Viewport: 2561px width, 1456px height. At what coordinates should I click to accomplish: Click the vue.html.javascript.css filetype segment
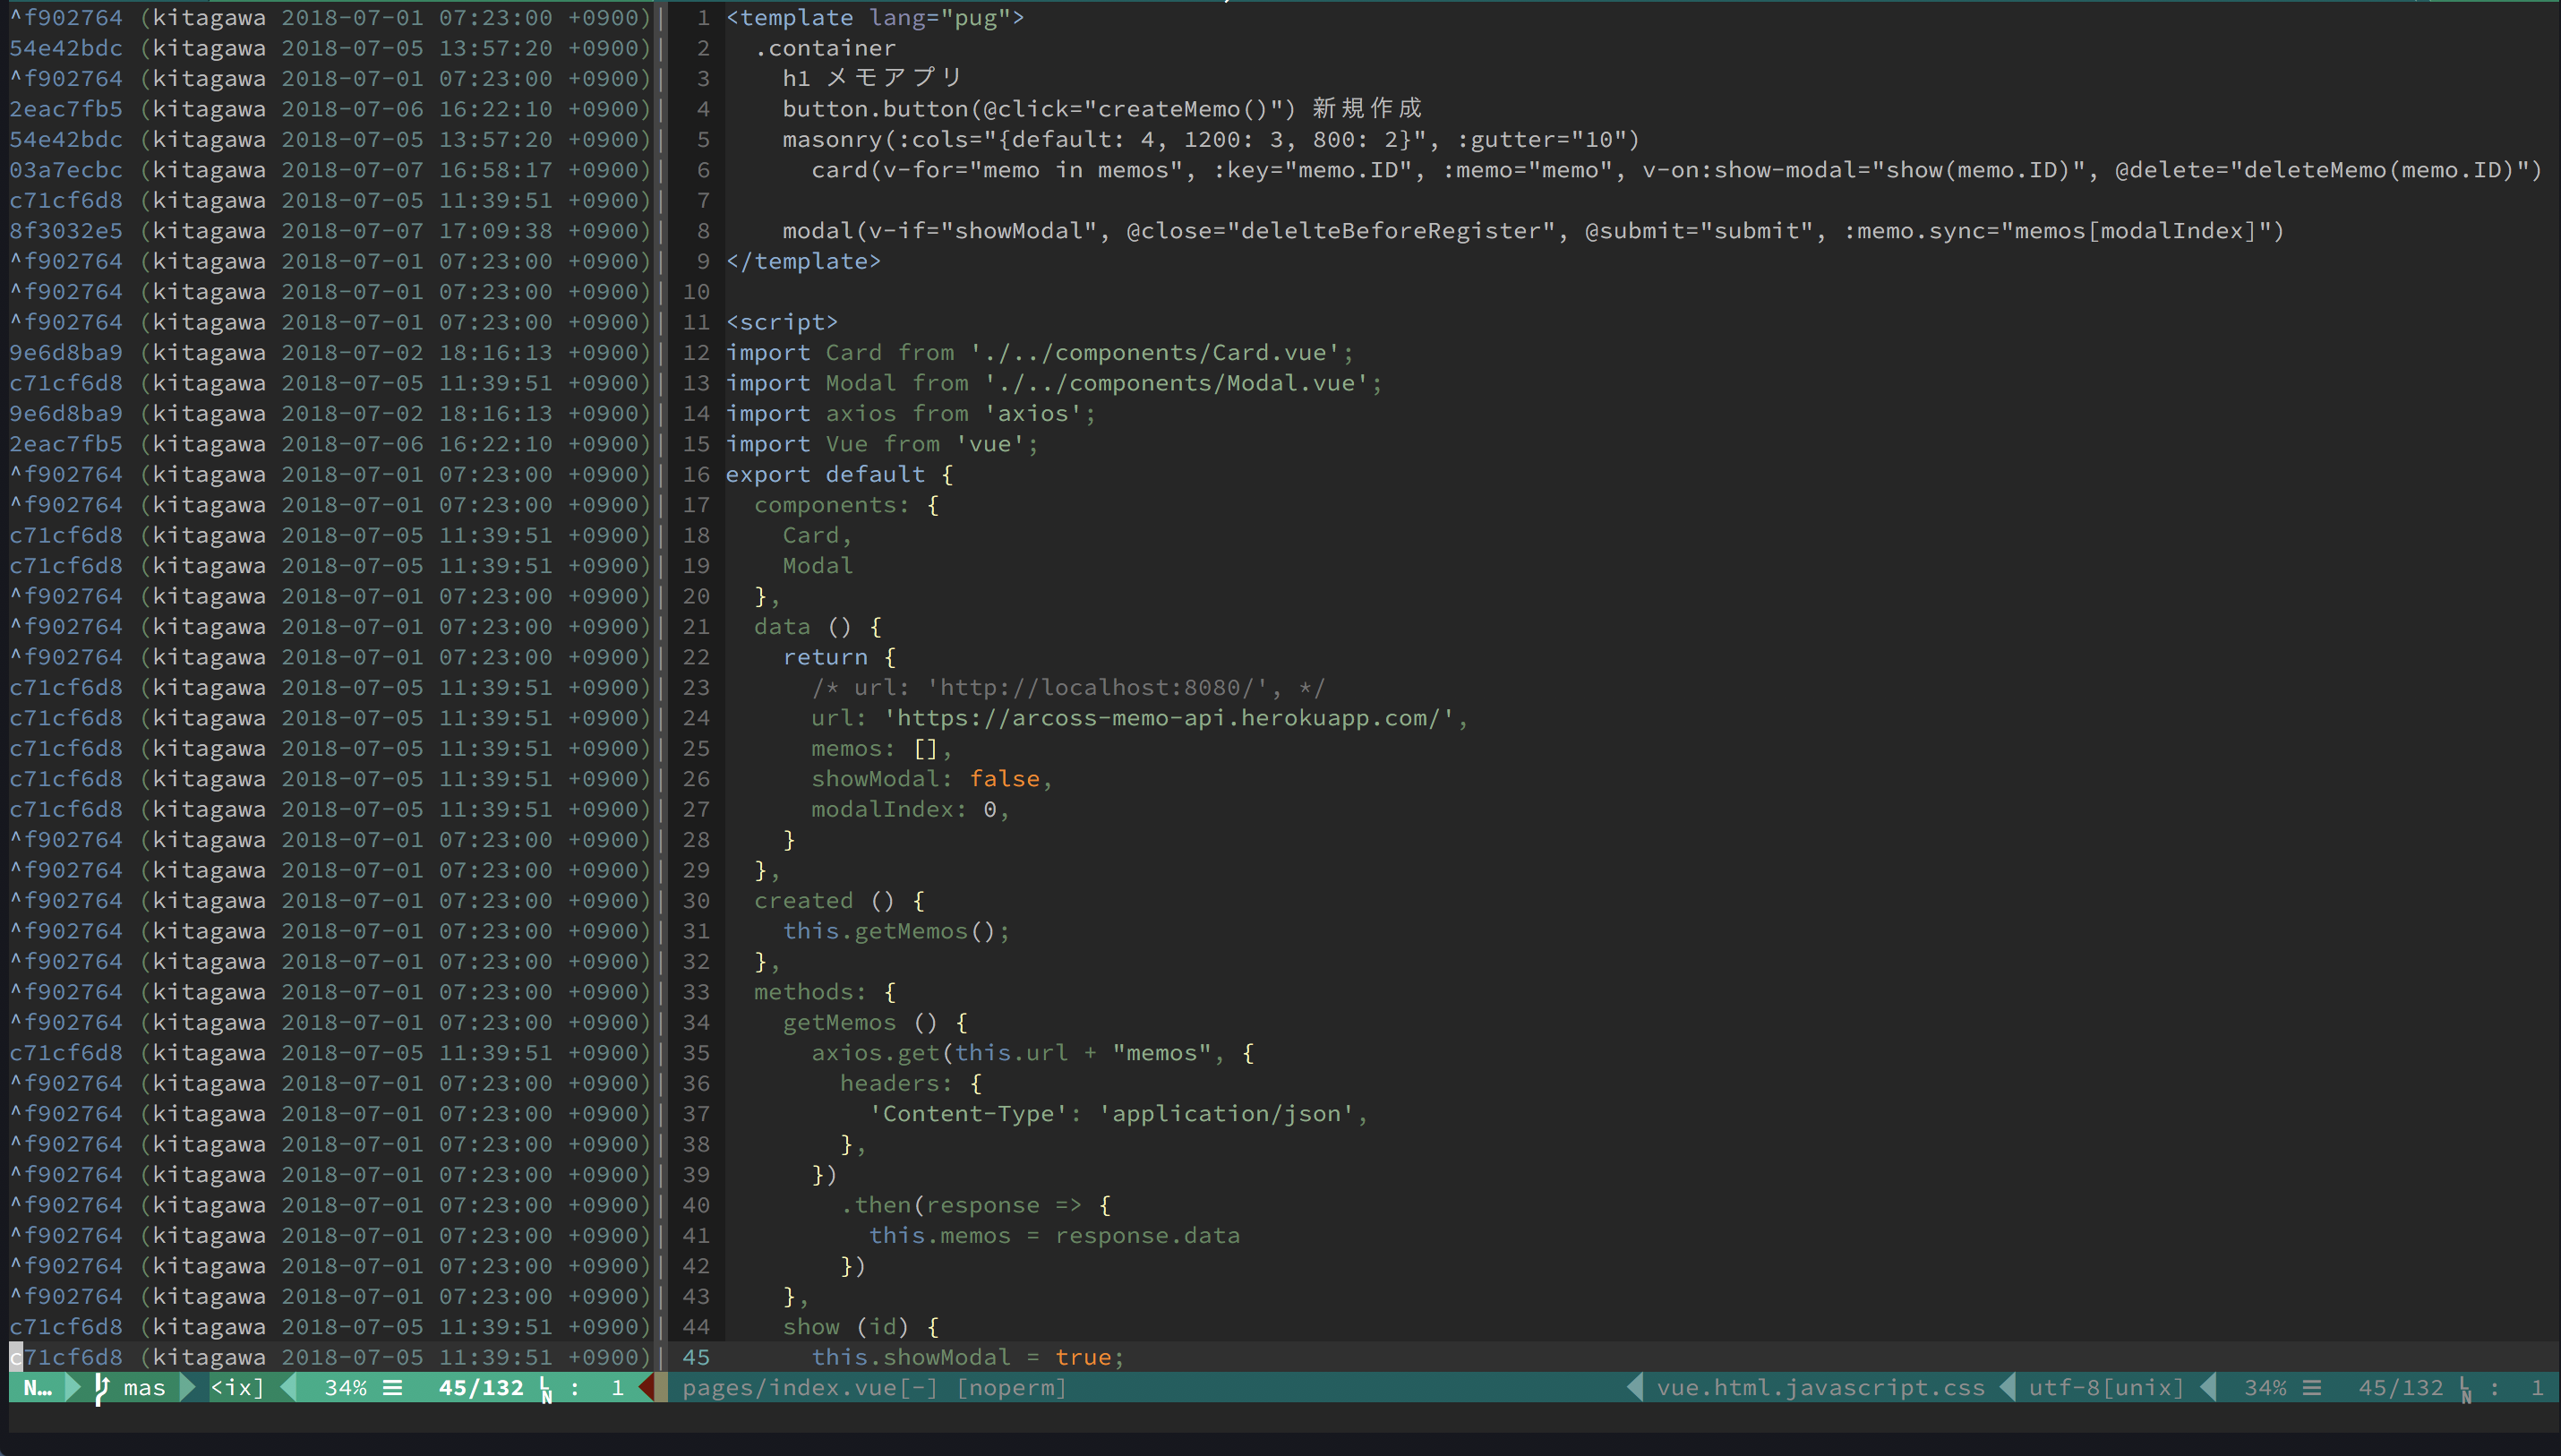coord(1820,1388)
